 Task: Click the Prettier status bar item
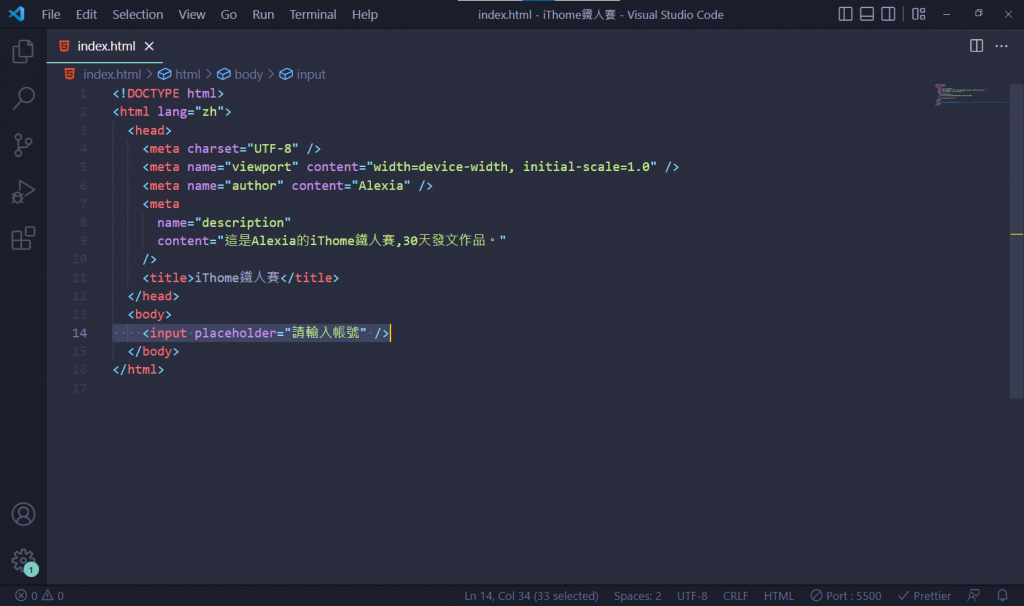point(924,596)
